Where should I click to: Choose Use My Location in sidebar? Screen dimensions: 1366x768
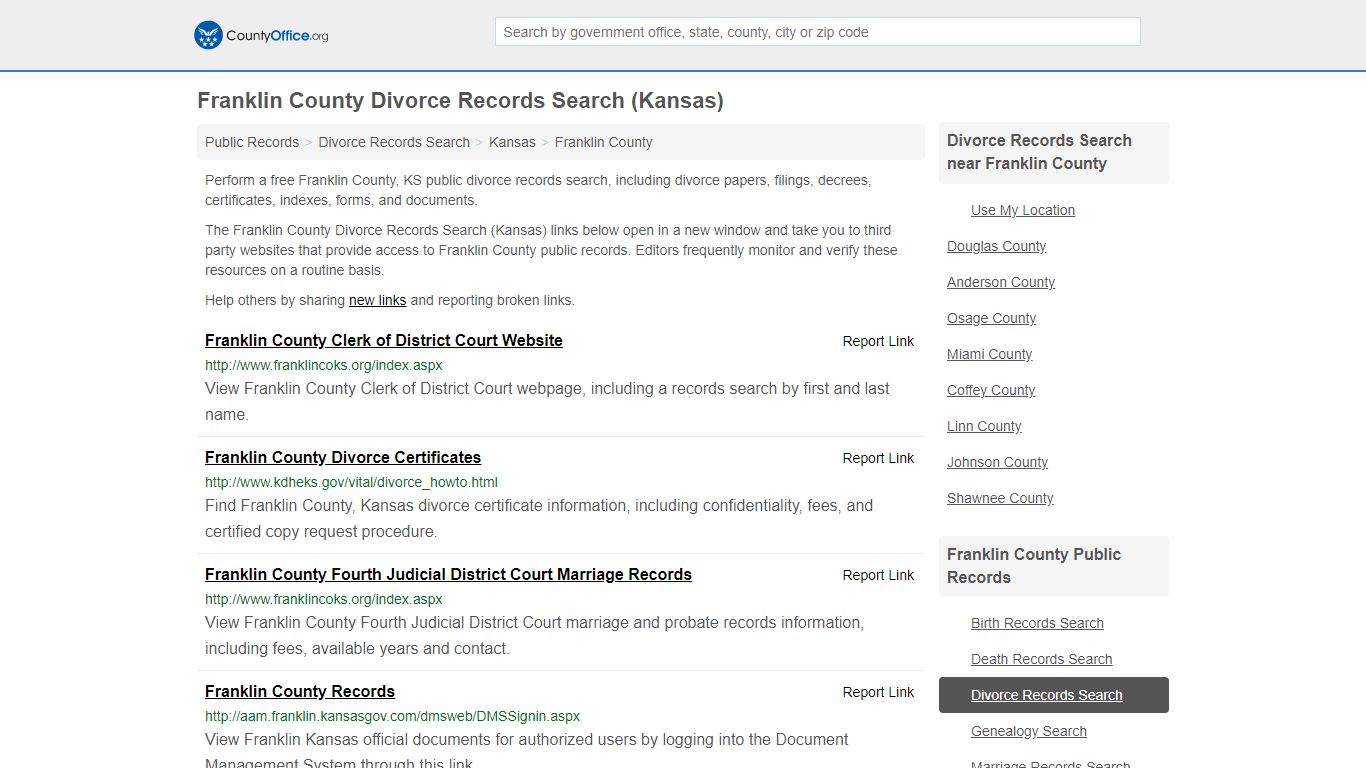1023,210
